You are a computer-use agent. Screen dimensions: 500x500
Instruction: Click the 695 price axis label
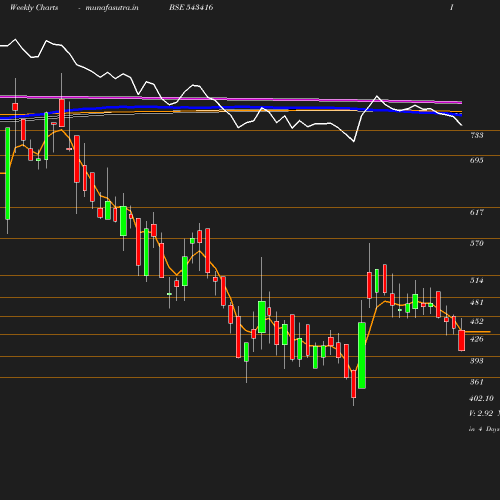coord(477,160)
